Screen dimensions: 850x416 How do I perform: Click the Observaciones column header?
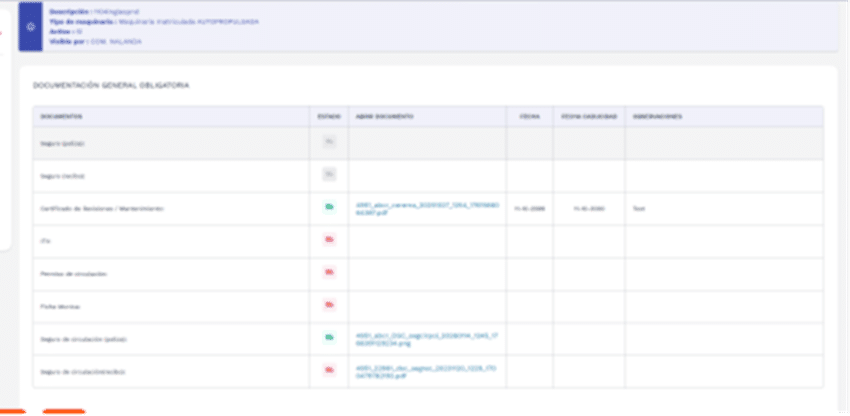pos(656,116)
